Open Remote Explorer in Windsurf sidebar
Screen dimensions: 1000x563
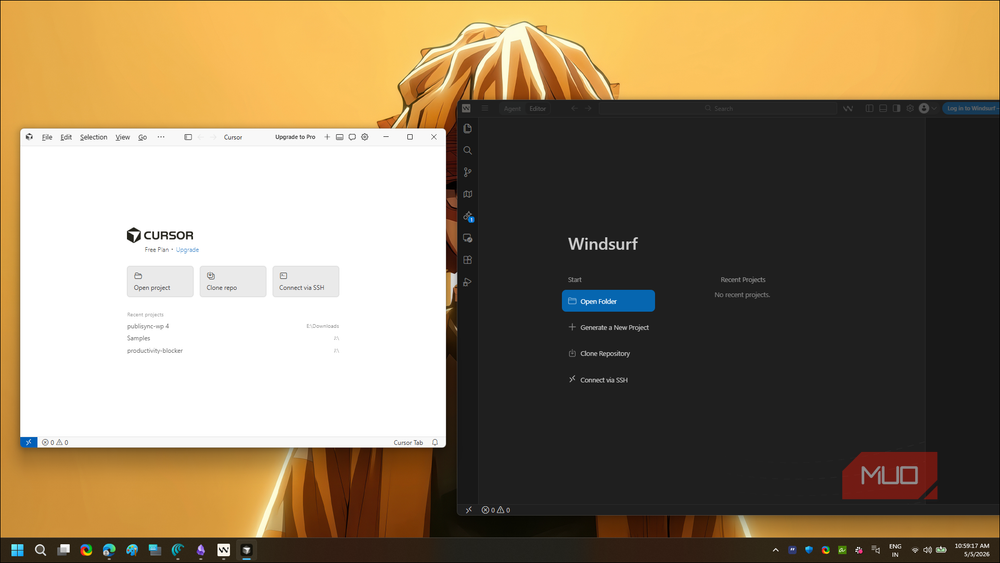(467, 238)
